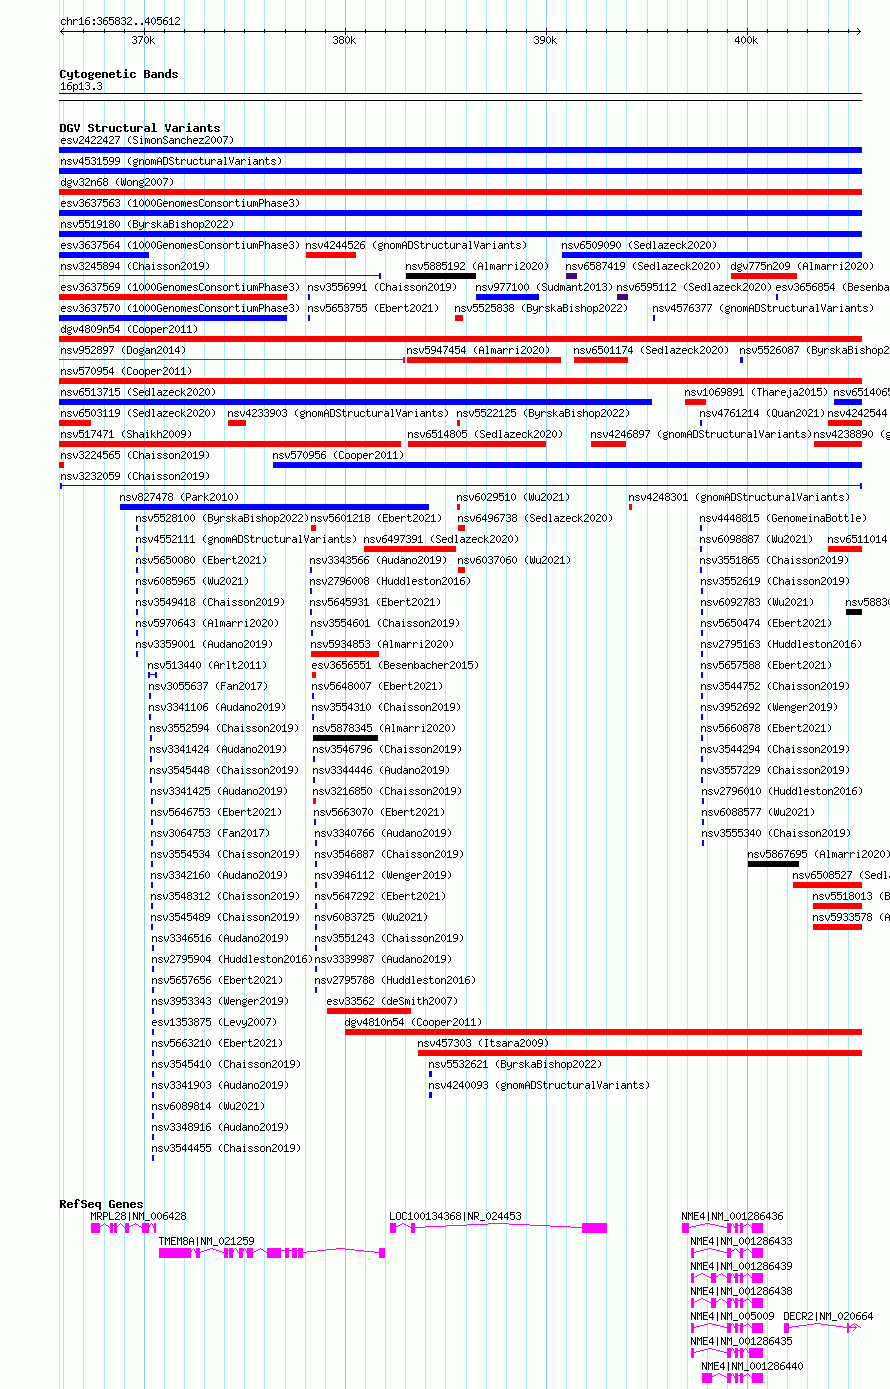Click the 380k ruler position label

[x=343, y=40]
